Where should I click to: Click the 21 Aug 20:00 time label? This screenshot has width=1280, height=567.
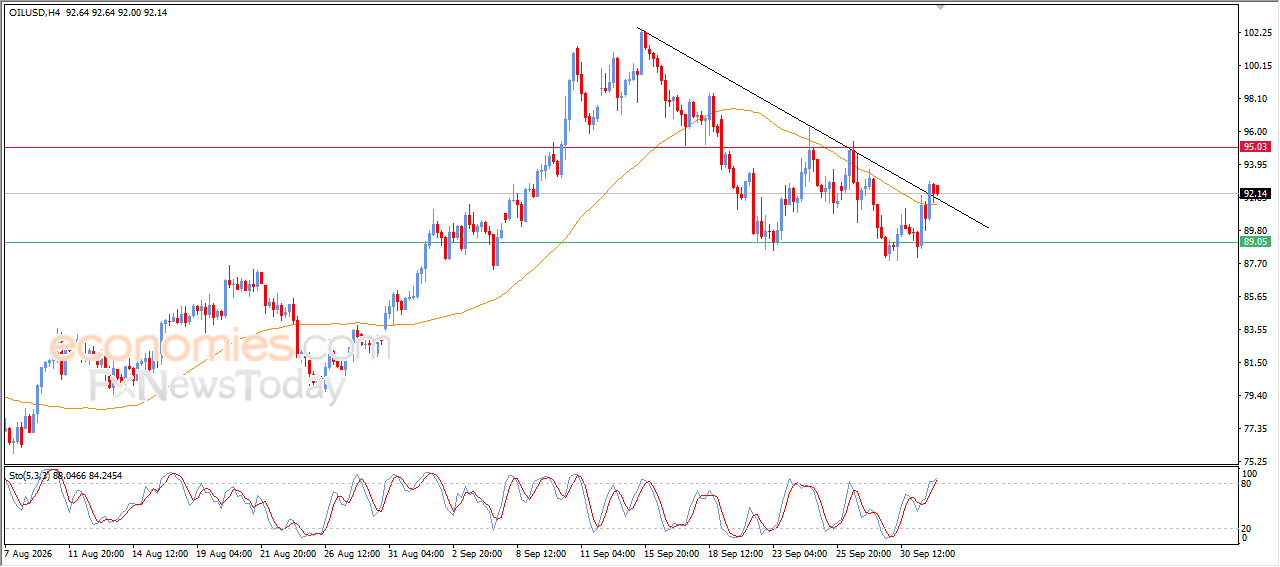click(288, 552)
